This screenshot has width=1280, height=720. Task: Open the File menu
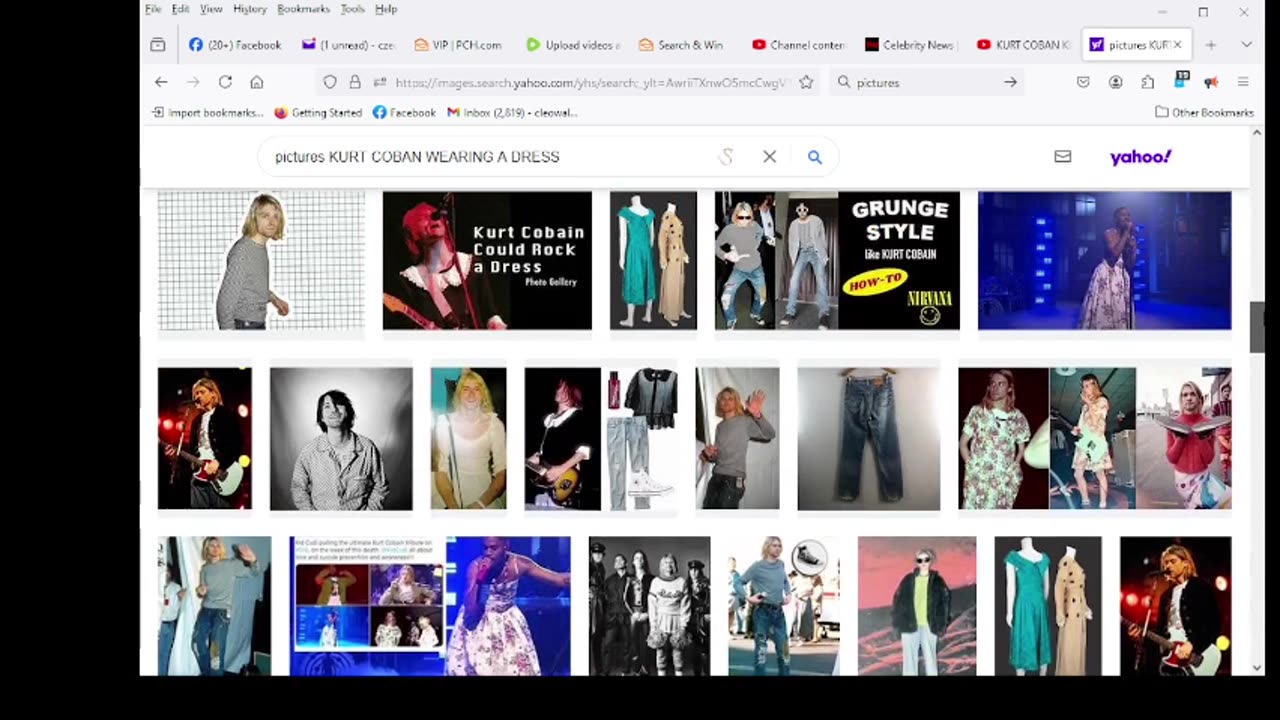click(153, 9)
